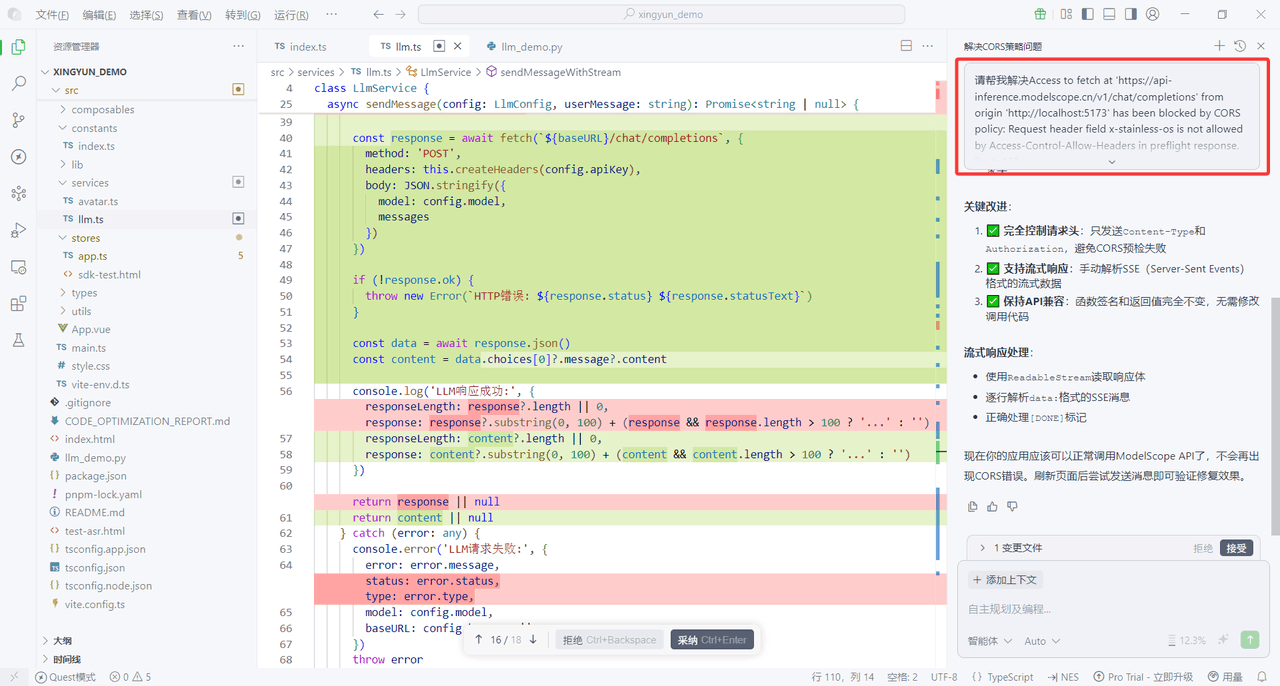This screenshot has width=1280, height=686.
Task: Open the Auto model dropdown
Action: coord(1043,641)
